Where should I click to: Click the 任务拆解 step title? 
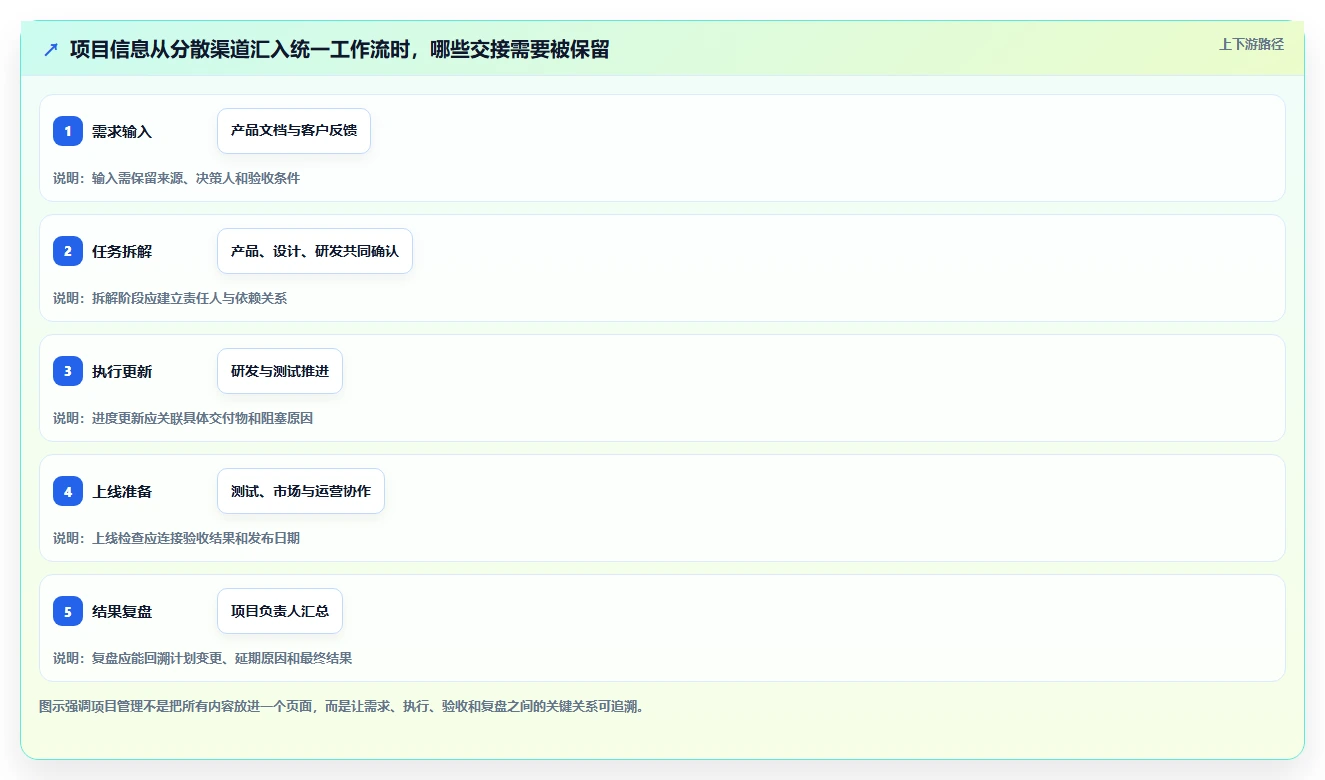point(122,251)
